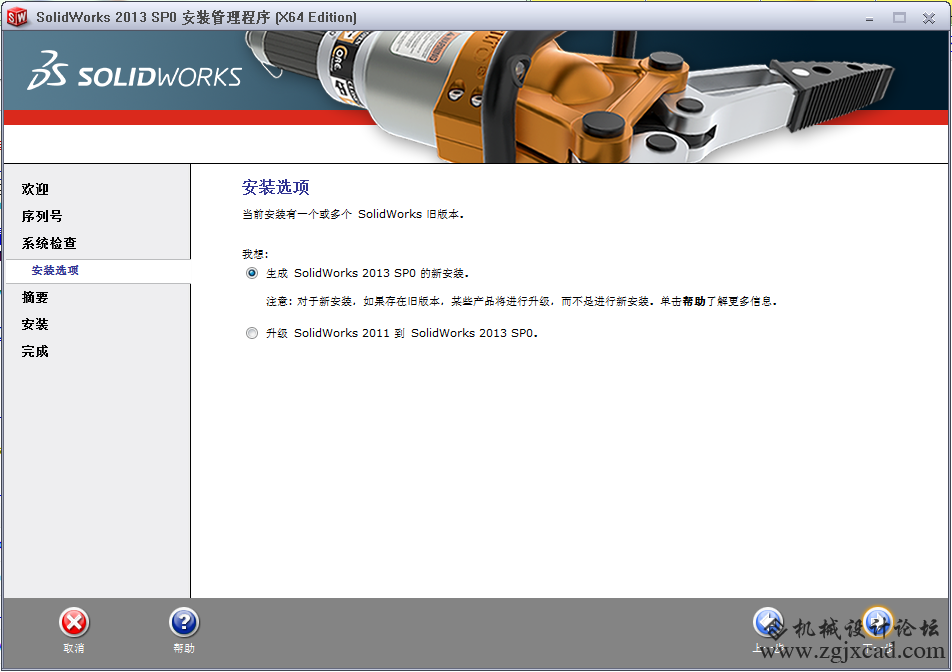Open the 序列号 step in sidebar
The width and height of the screenshot is (952, 672).
42,216
